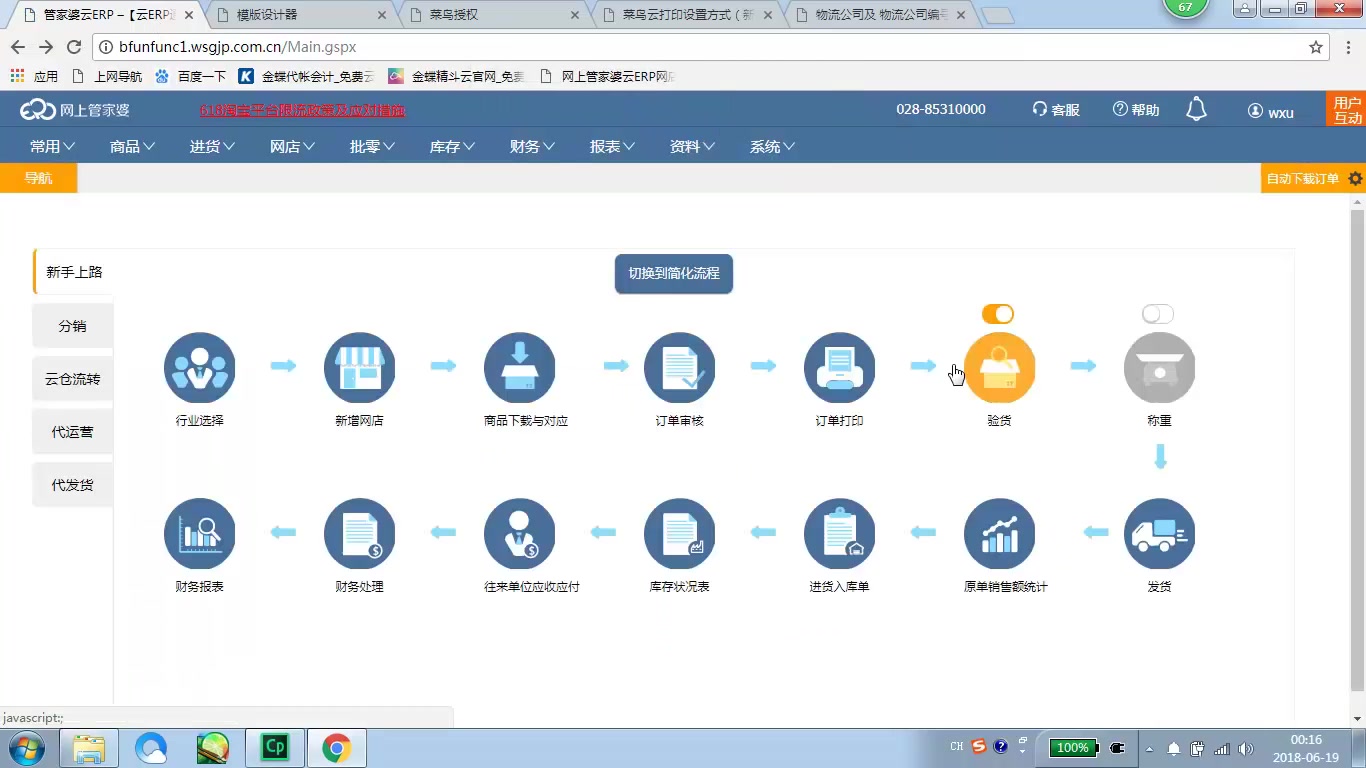The image size is (1366, 768).
Task: Click the notification bell icon
Action: [x=1196, y=110]
